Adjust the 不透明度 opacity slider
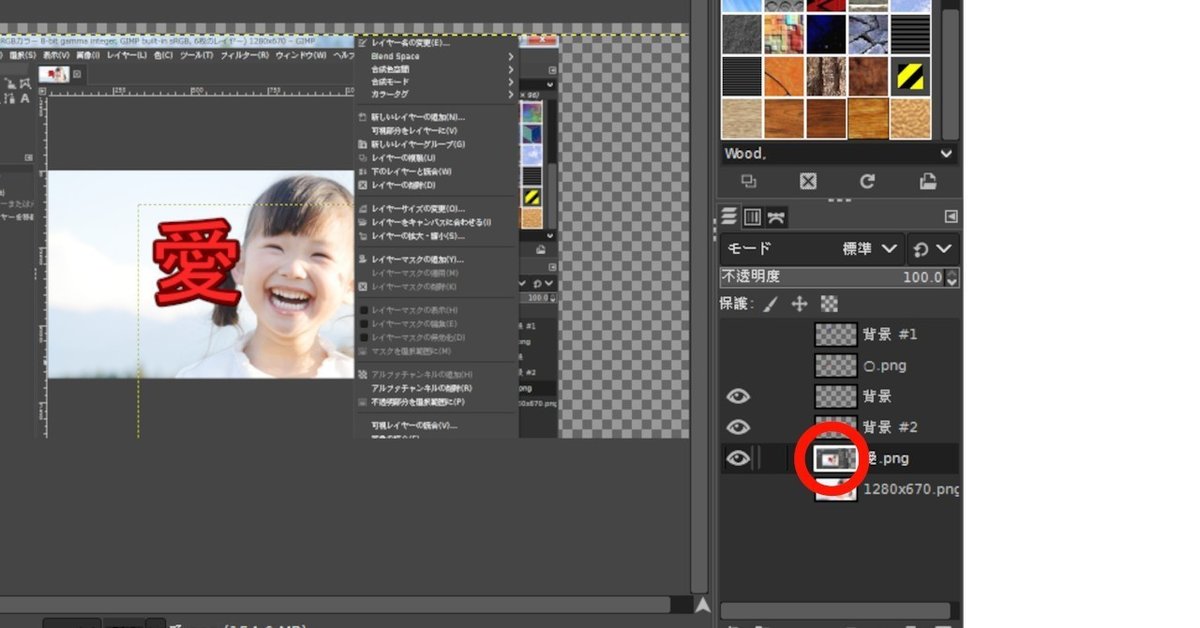Screen dimensions: 1200x628 (840, 277)
